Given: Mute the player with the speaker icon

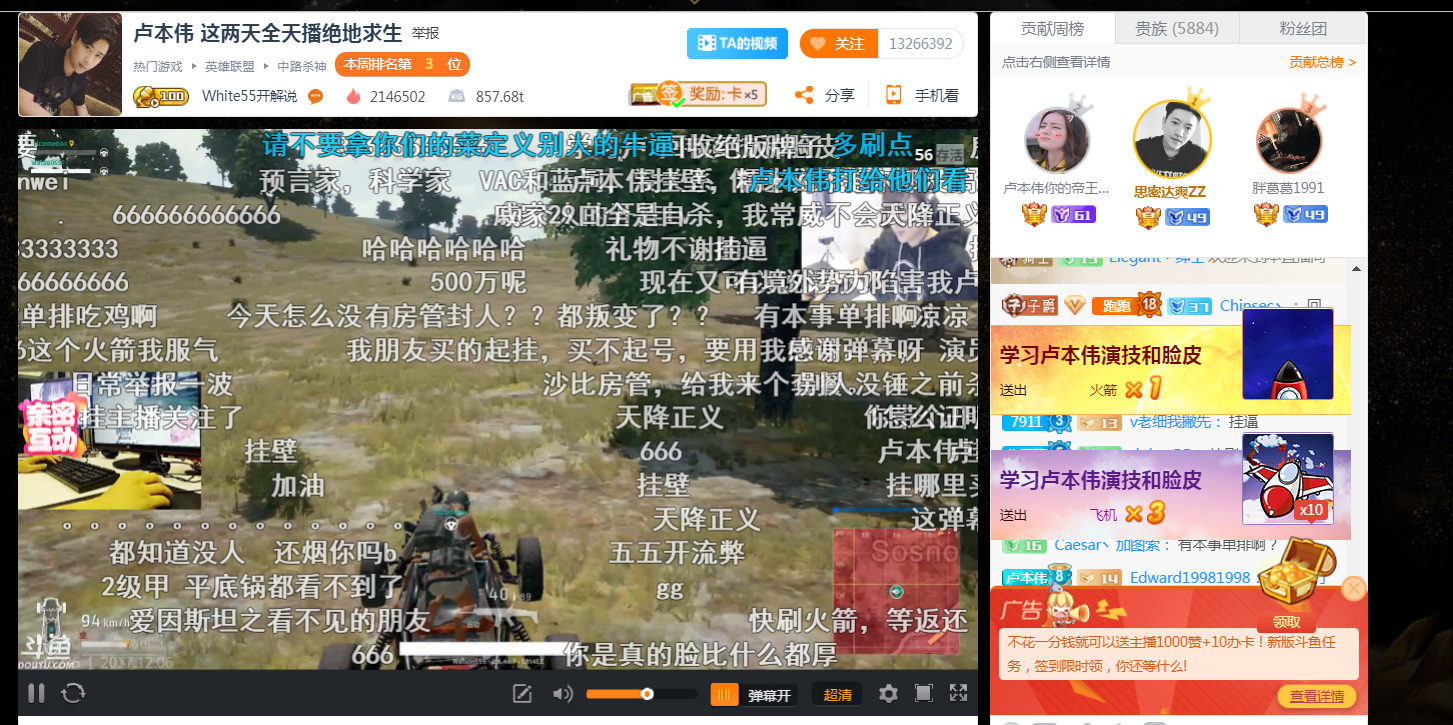Looking at the screenshot, I should click(562, 694).
